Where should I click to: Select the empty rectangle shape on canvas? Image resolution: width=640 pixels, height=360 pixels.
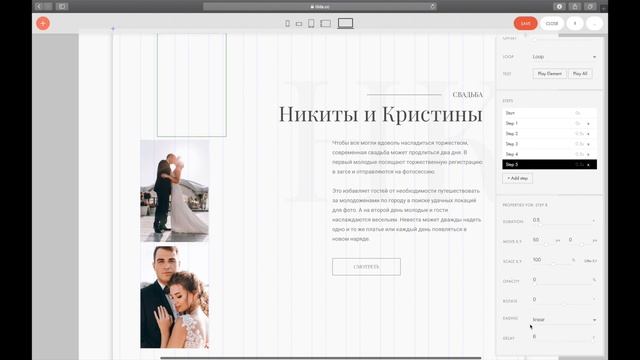192,85
